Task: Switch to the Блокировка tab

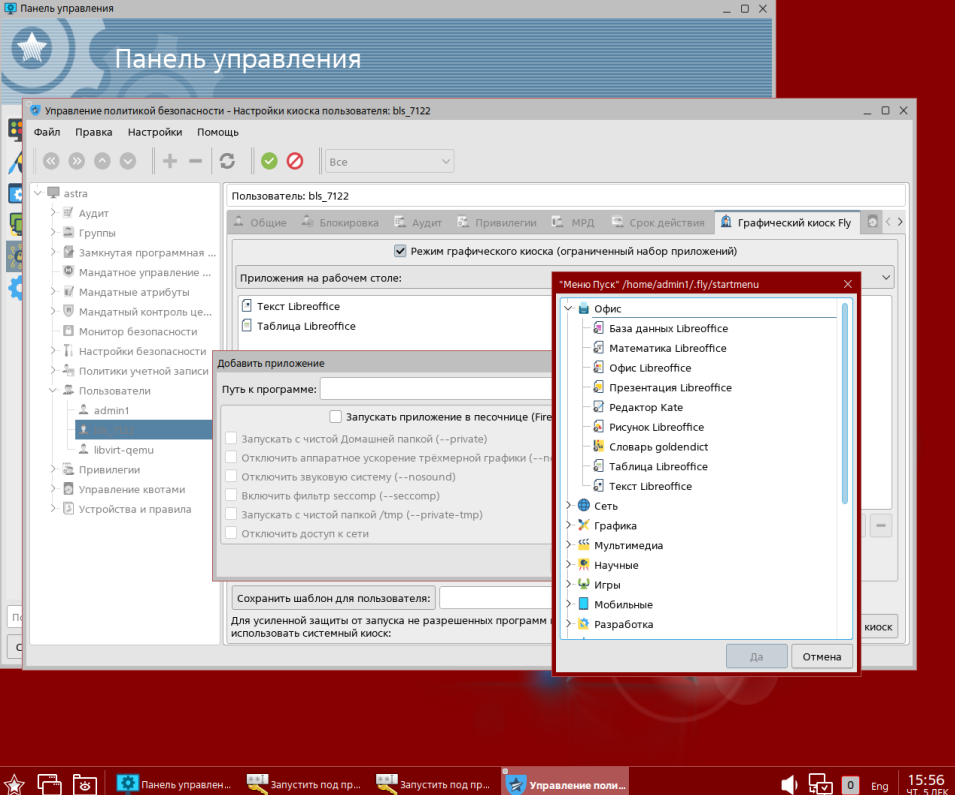Action: [340, 222]
